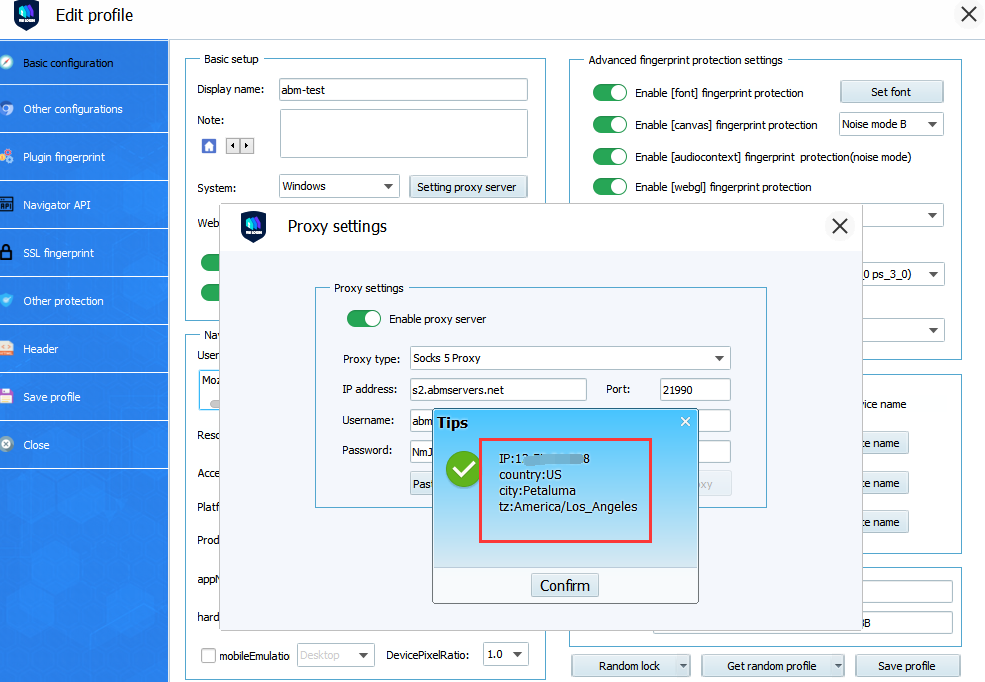Toggle audiocontext fingerprint protection
Viewport: 985px width, 682px height.
click(610, 157)
